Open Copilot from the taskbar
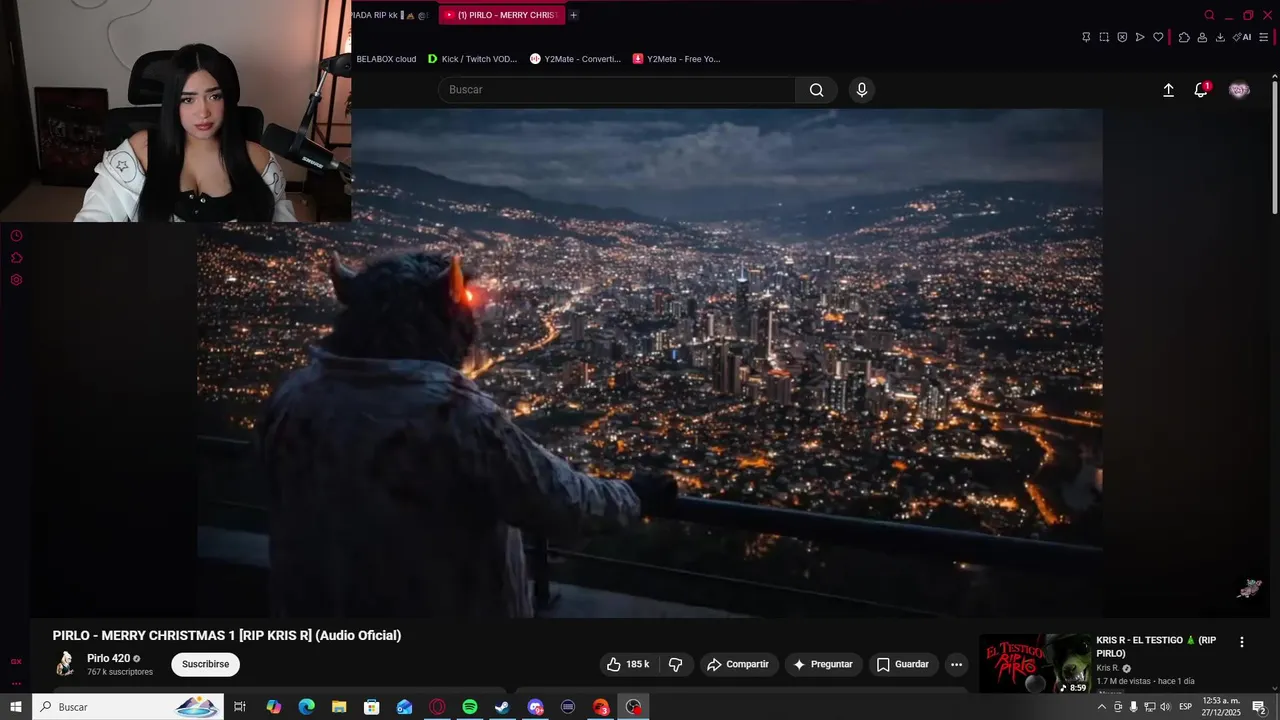The width and height of the screenshot is (1280, 720). (273, 707)
